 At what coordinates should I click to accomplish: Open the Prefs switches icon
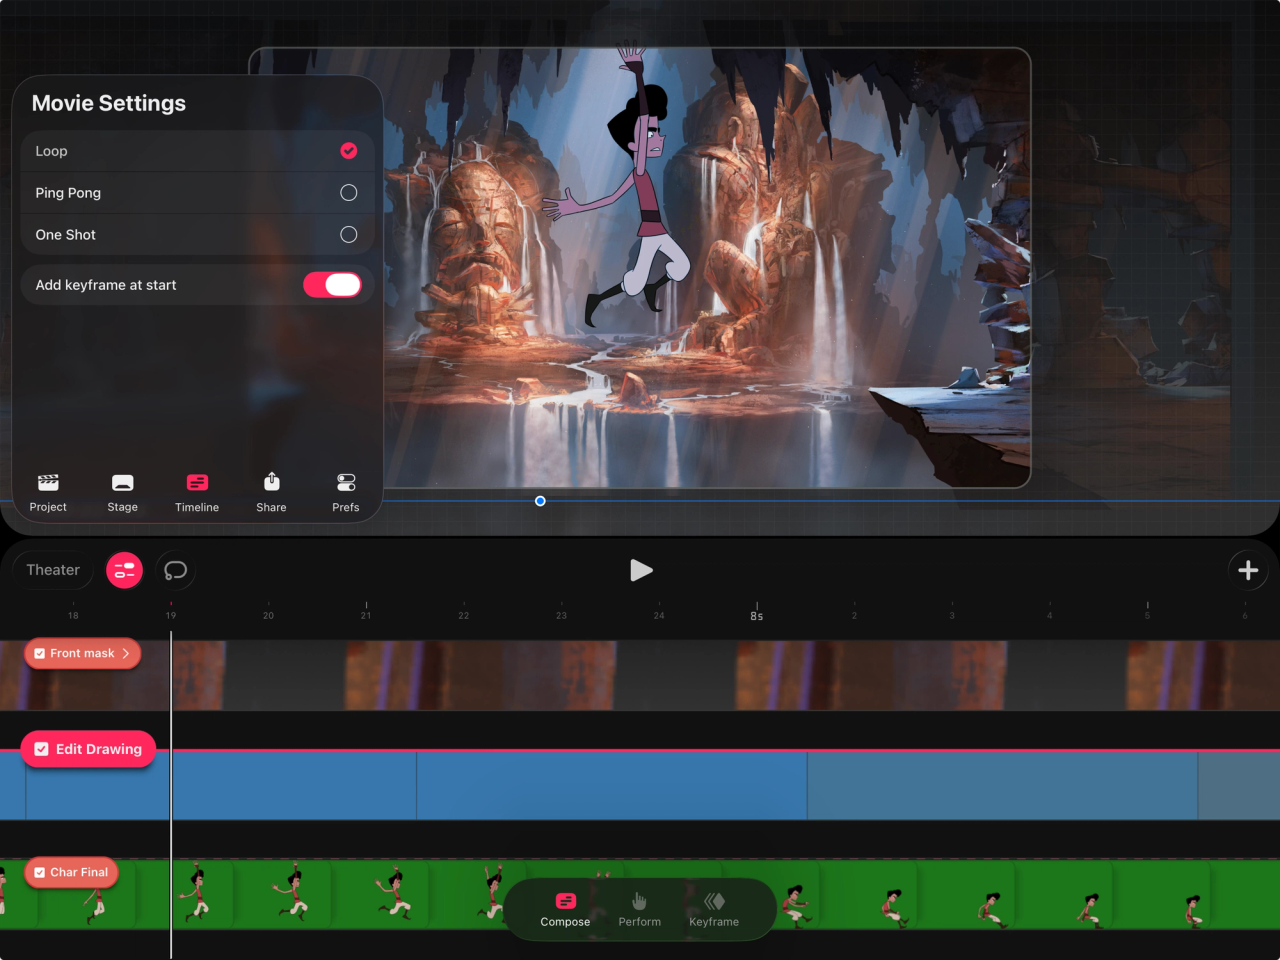345,490
